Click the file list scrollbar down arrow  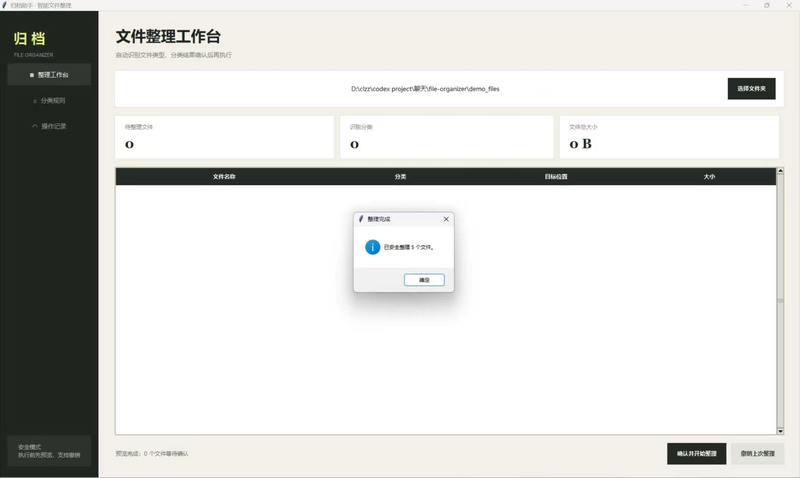tap(780, 431)
